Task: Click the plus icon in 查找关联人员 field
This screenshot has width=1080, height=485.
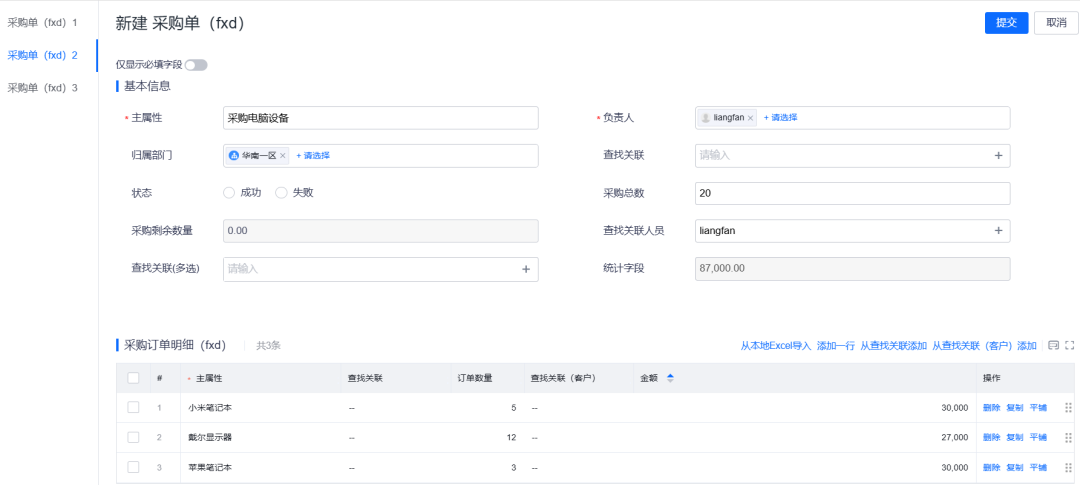Action: pyautogui.click(x=997, y=231)
